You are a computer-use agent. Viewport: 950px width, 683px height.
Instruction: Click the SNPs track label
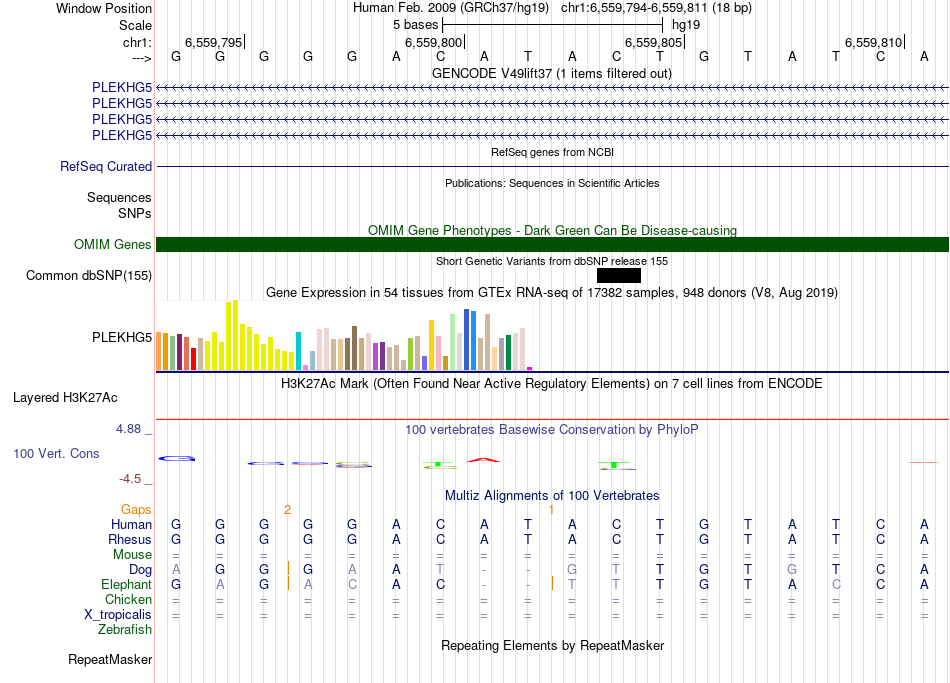tap(135, 213)
